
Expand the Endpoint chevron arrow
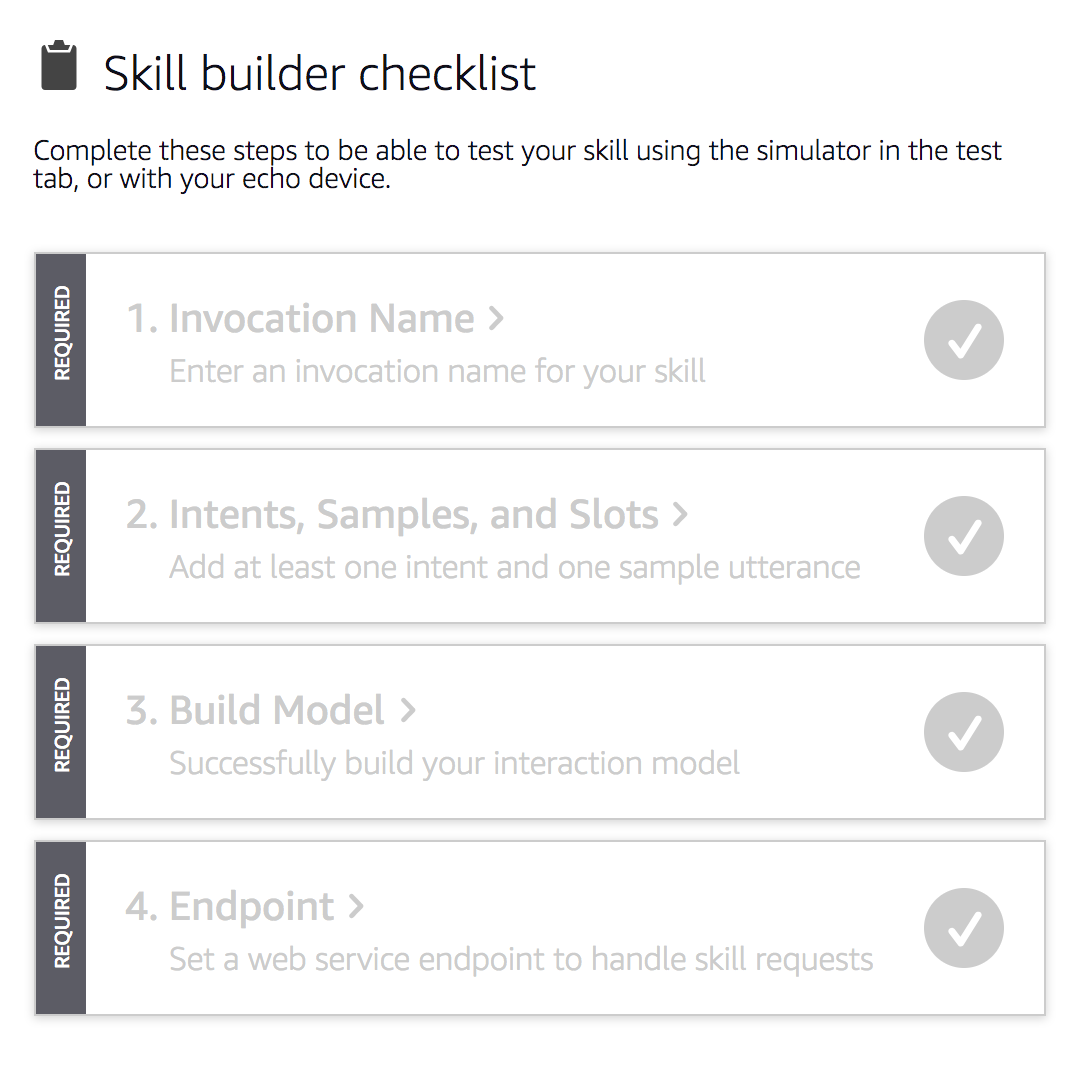[x=355, y=906]
